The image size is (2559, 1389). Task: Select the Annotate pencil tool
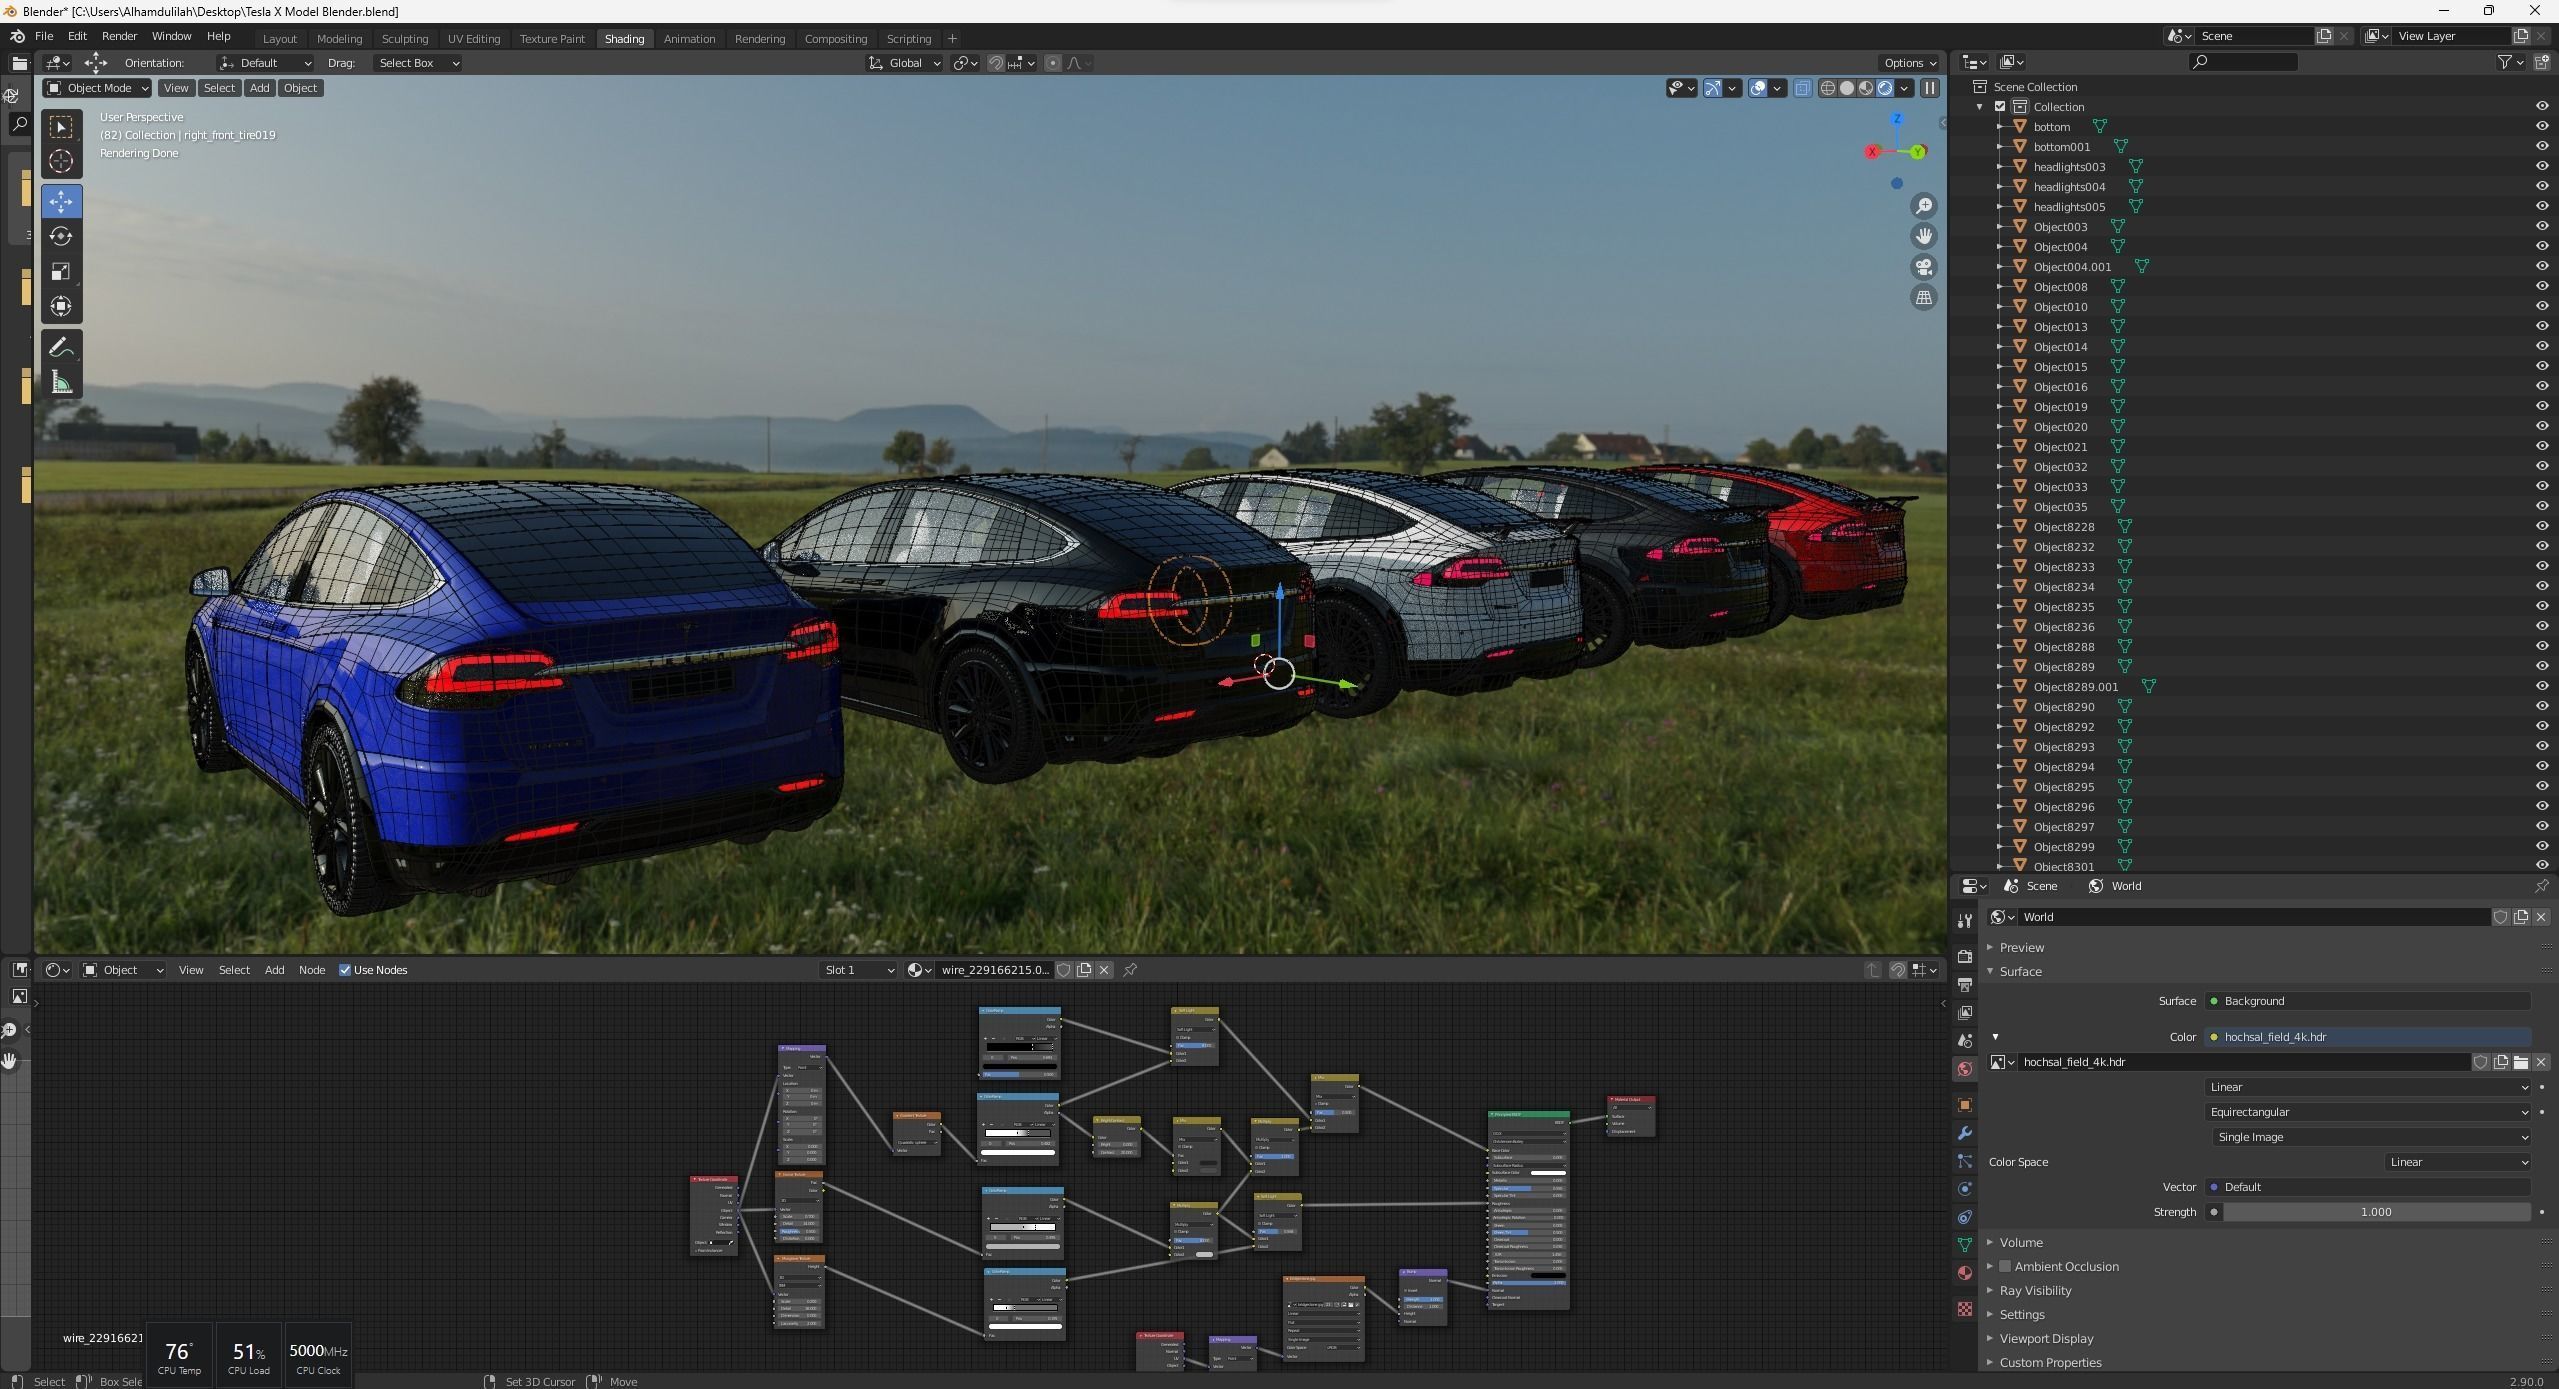(61, 347)
